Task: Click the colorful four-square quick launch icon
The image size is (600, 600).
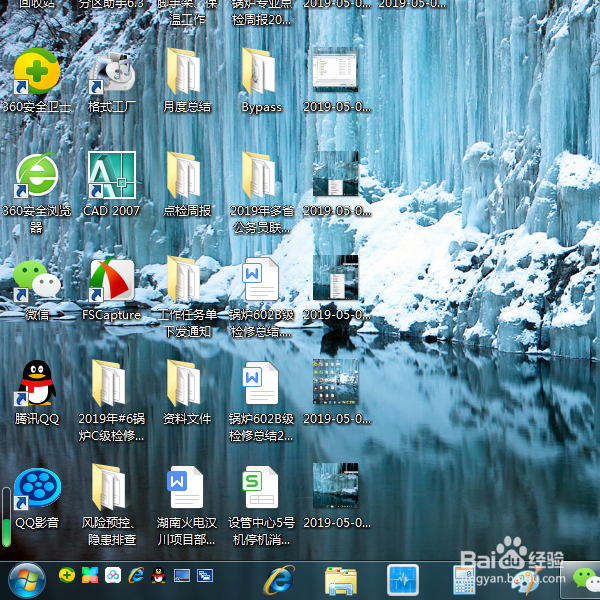Action: pos(90,575)
